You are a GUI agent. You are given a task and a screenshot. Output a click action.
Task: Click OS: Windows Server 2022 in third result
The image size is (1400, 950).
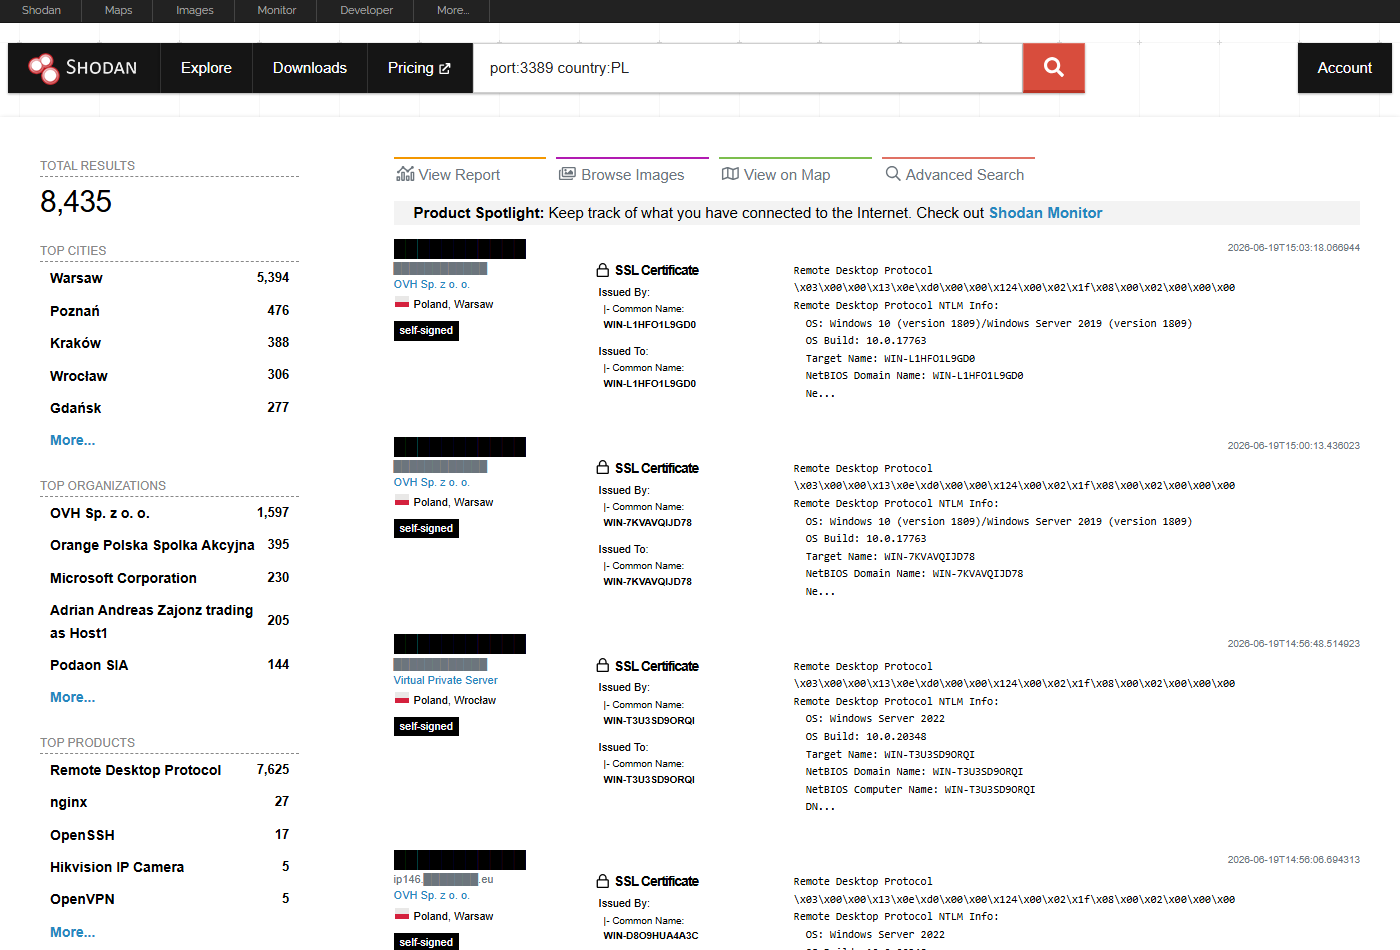[875, 718]
